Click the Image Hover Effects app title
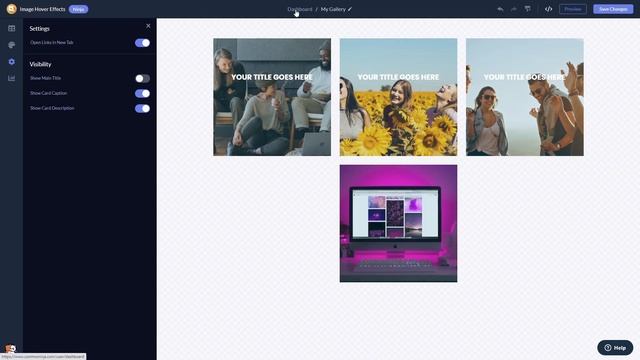Image resolution: width=640 pixels, height=360 pixels. coord(42,9)
